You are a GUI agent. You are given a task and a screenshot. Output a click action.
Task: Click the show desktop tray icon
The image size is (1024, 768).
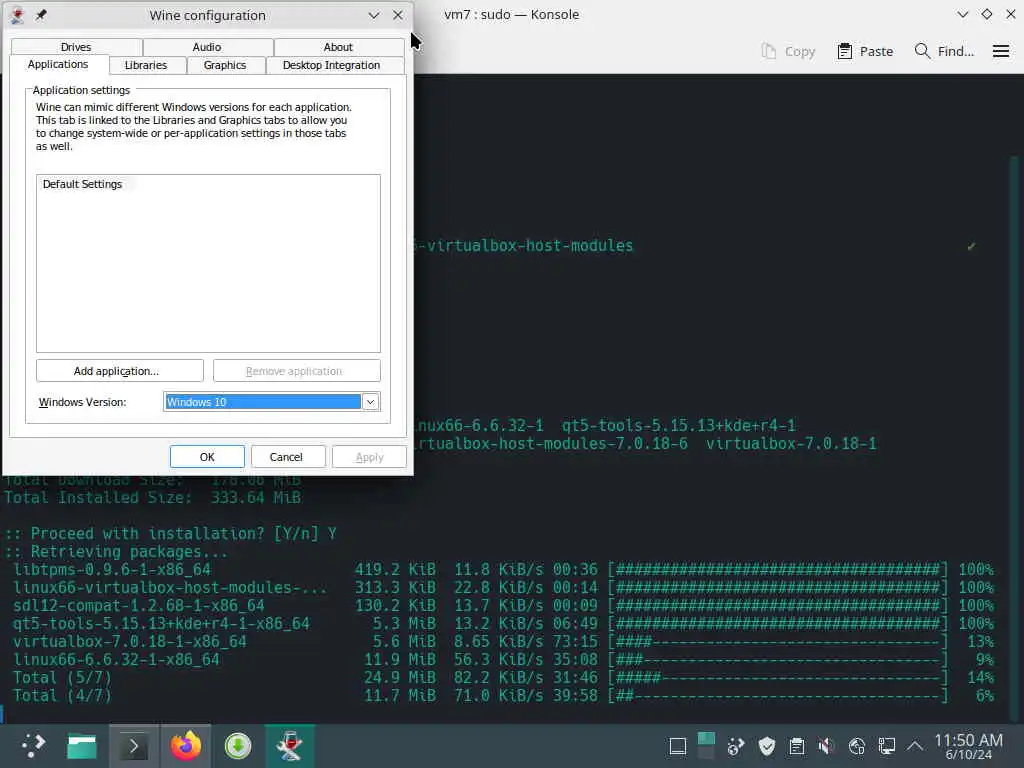click(x=677, y=746)
